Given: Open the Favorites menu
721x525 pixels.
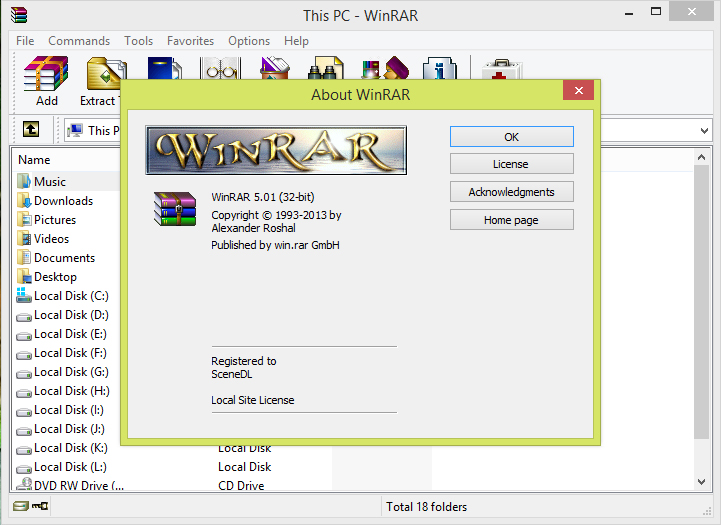Looking at the screenshot, I should tap(190, 41).
